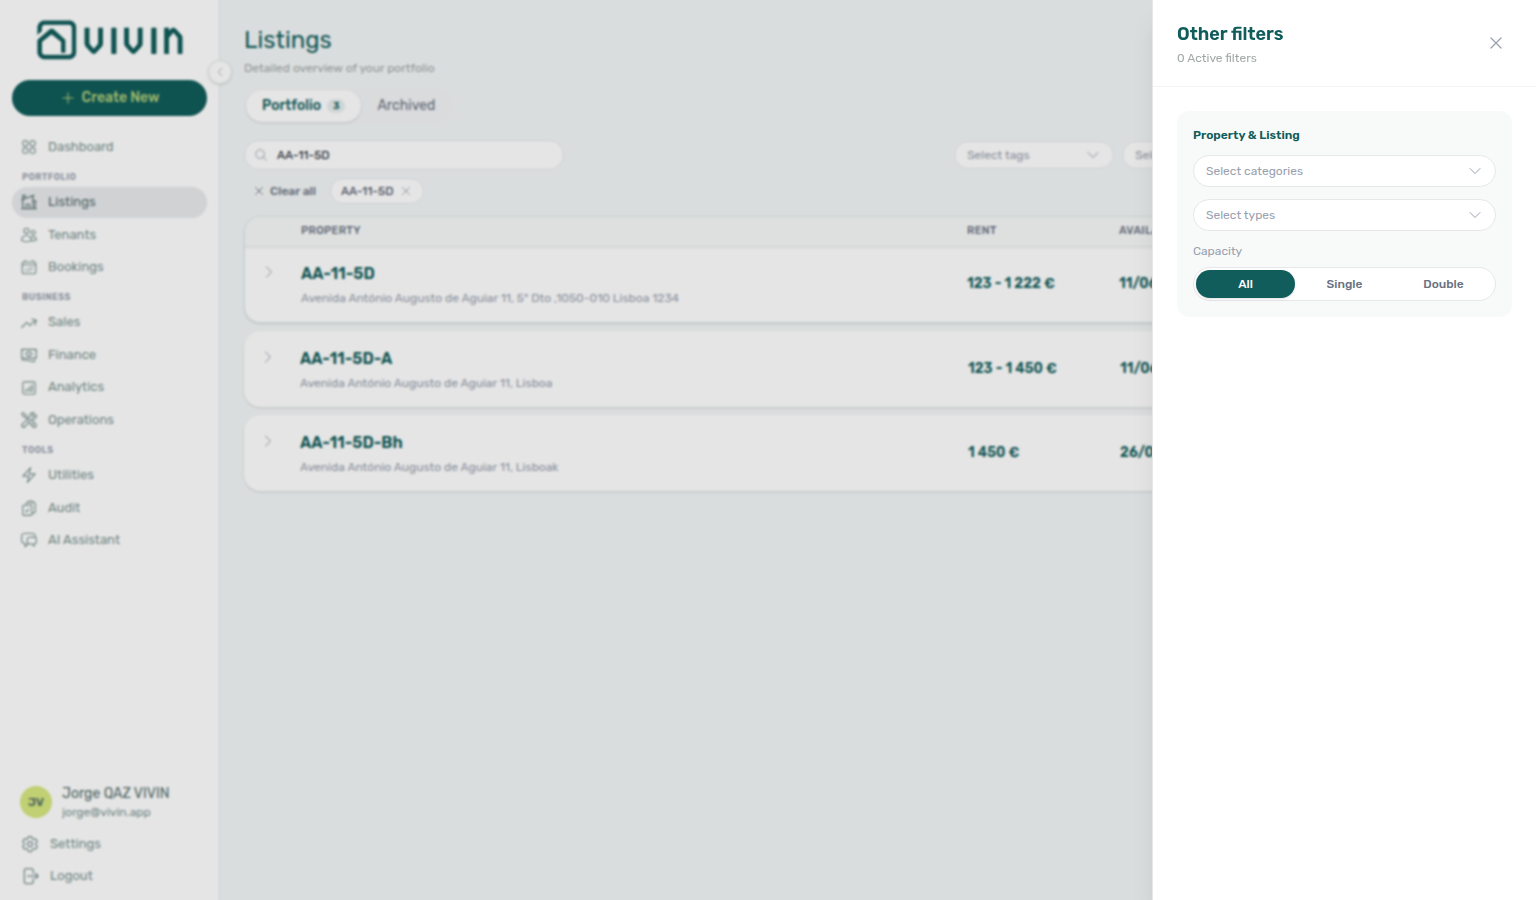The height and width of the screenshot is (900, 1536).
Task: Open the Select types dropdown
Action: [1344, 215]
